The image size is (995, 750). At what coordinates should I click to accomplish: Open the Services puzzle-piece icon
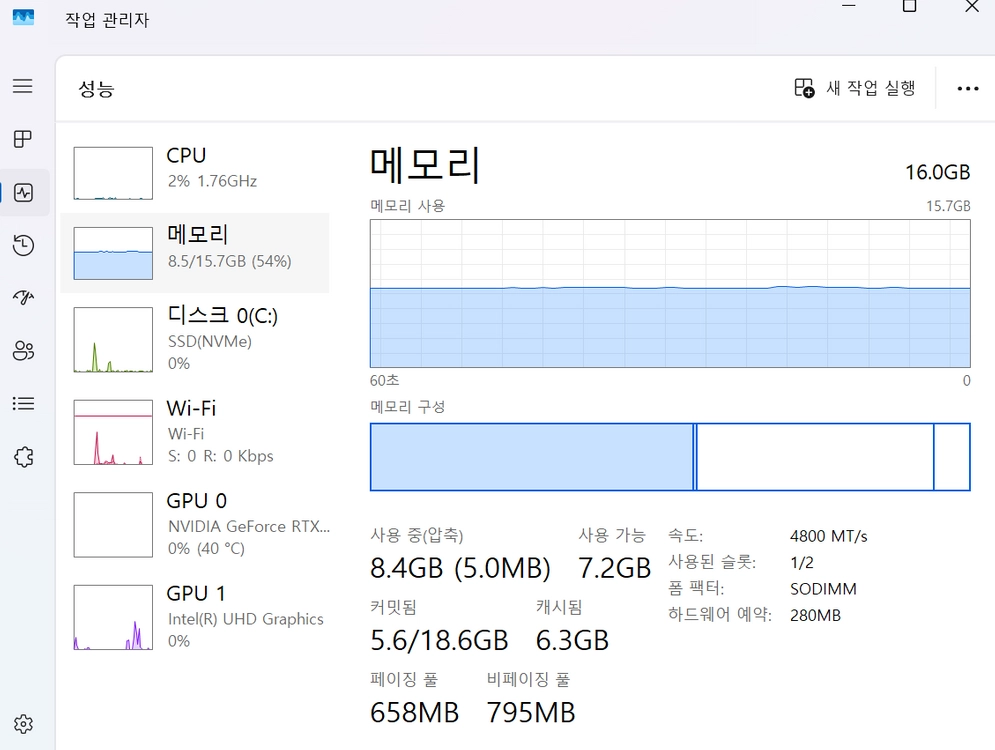tap(23, 457)
